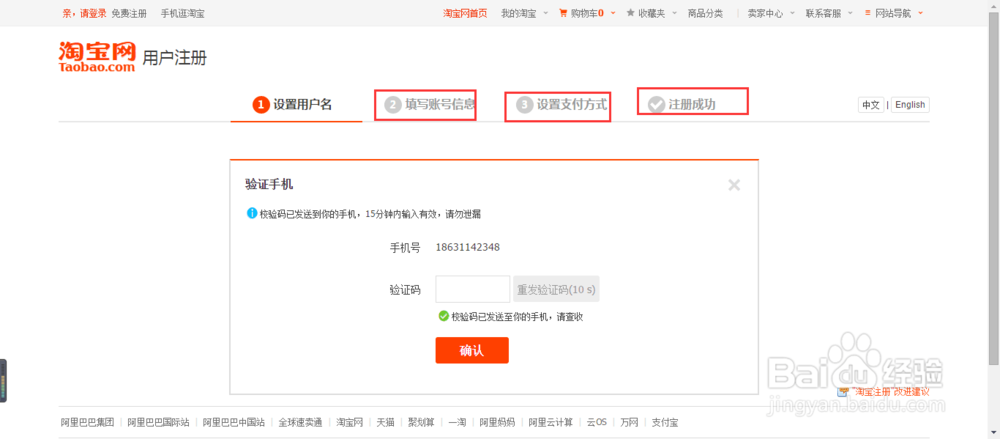This screenshot has height=439, width=1000.
Task: Select step 2 填写账号信息 tab
Action: pos(430,105)
